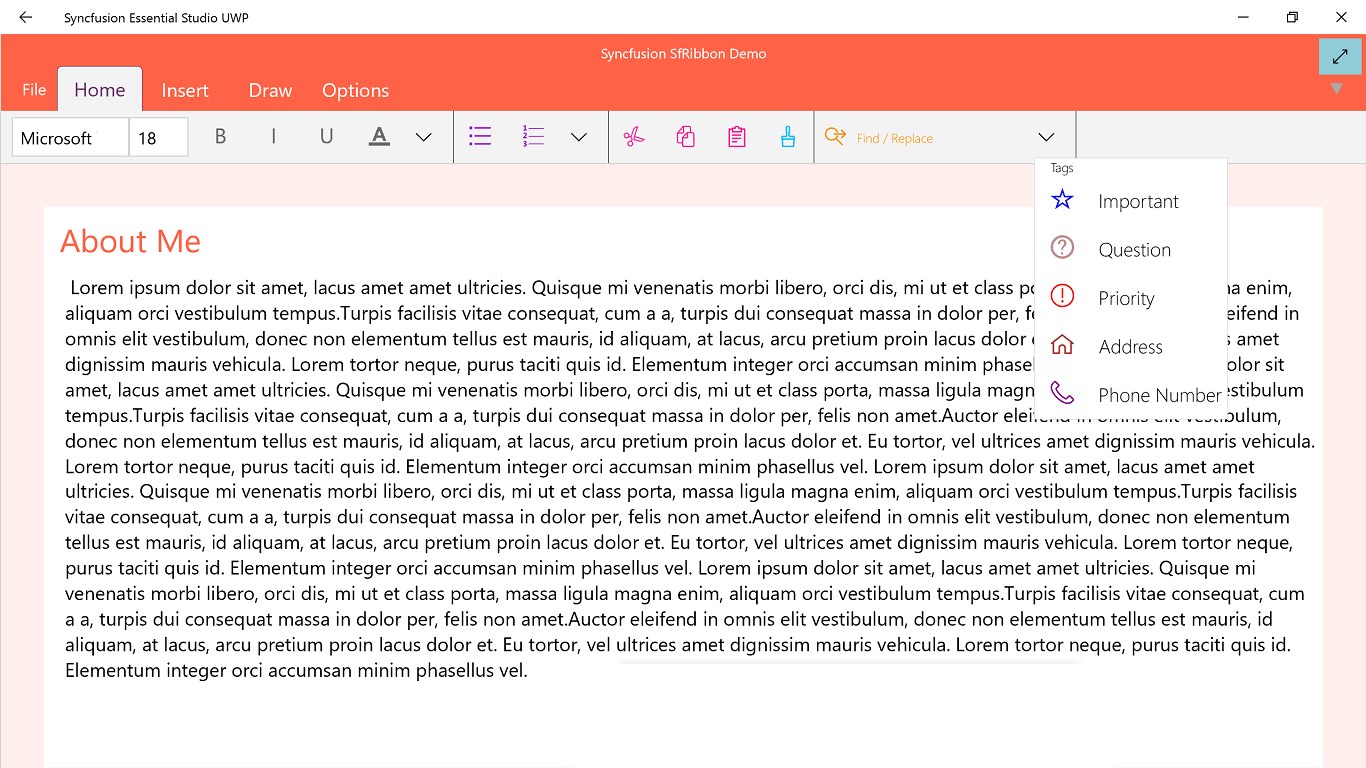Image resolution: width=1366 pixels, height=768 pixels.
Task: Switch to the Home ribbon tab
Action: 100,90
